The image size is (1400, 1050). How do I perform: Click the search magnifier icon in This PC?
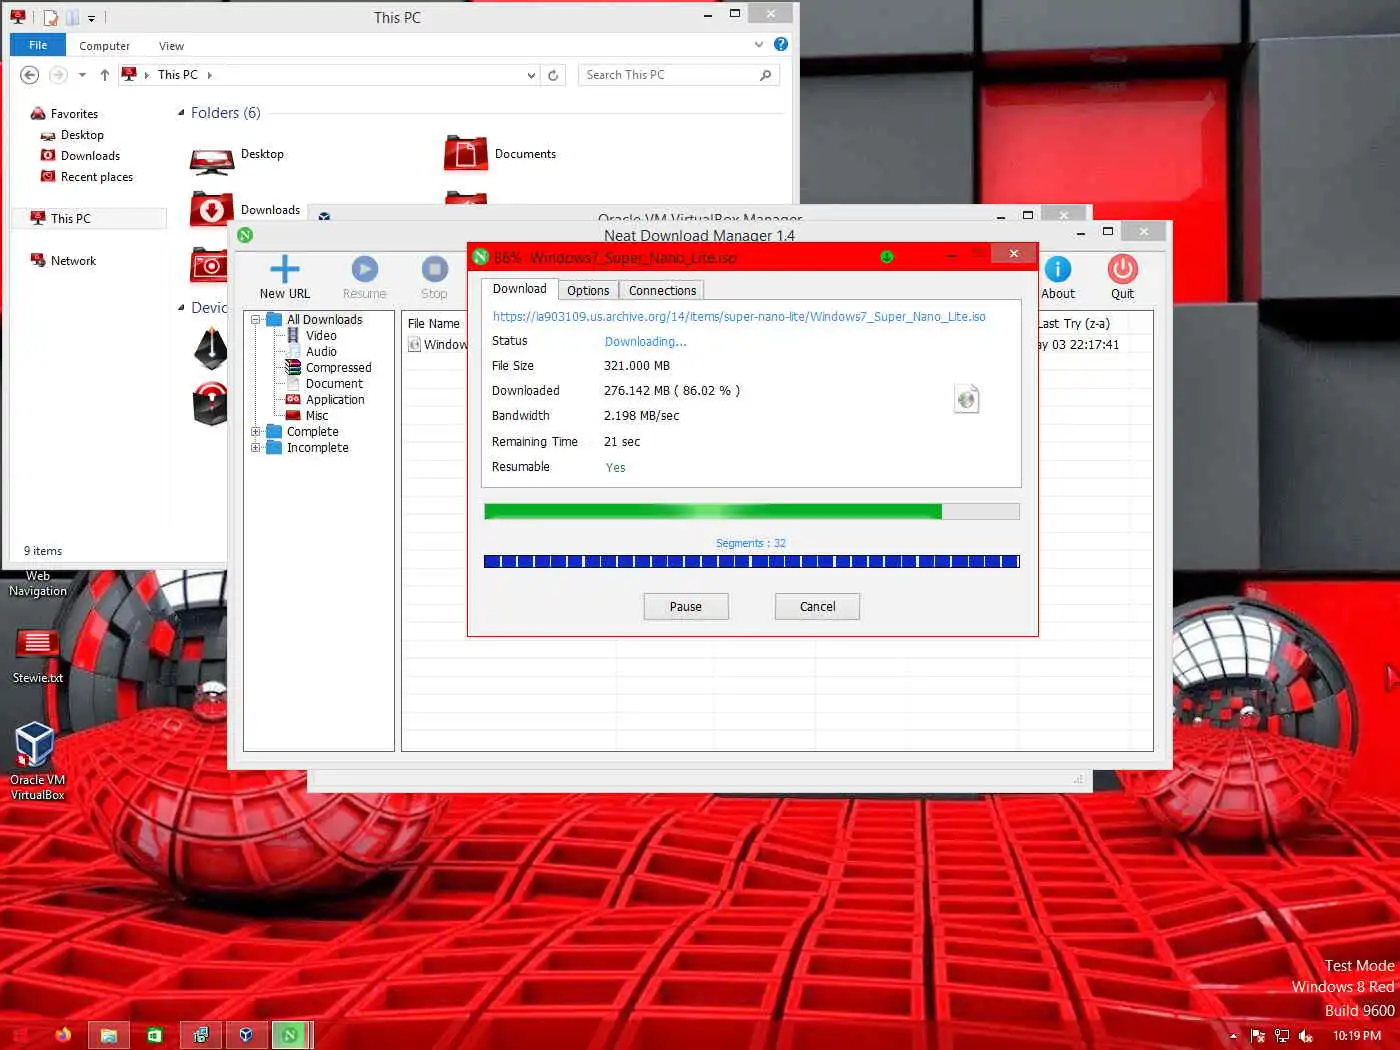[765, 75]
